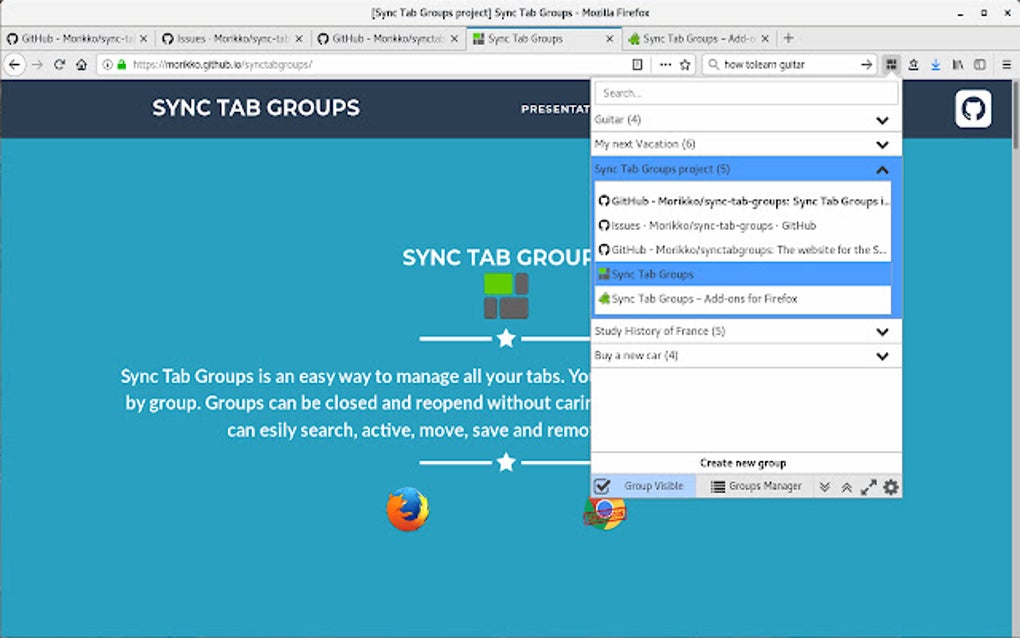
Task: Open page actions three-dots menu
Action: (665, 64)
